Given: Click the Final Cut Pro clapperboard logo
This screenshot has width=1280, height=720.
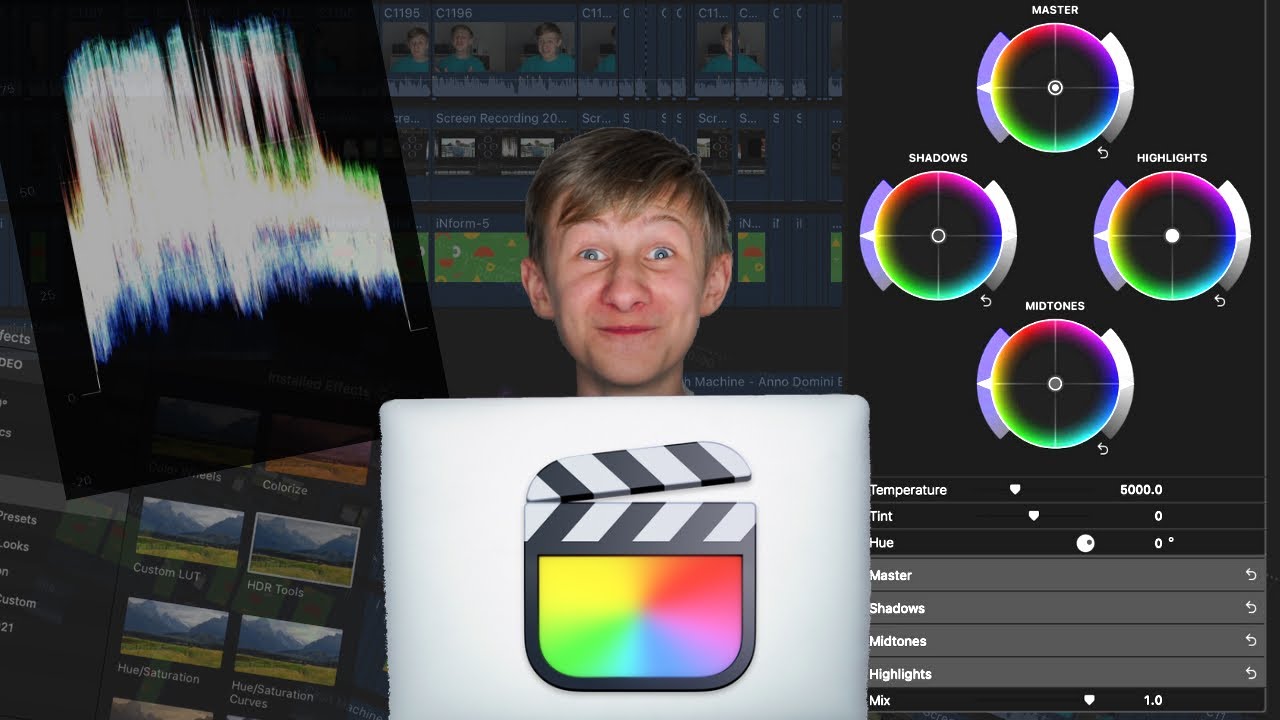Looking at the screenshot, I should 640,565.
